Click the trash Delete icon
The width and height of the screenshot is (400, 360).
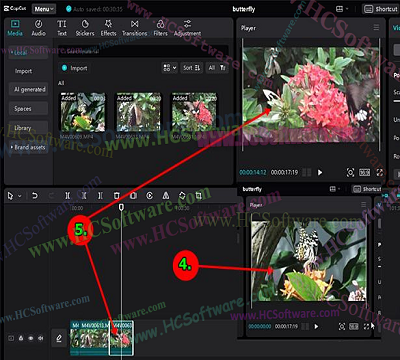click(117, 196)
